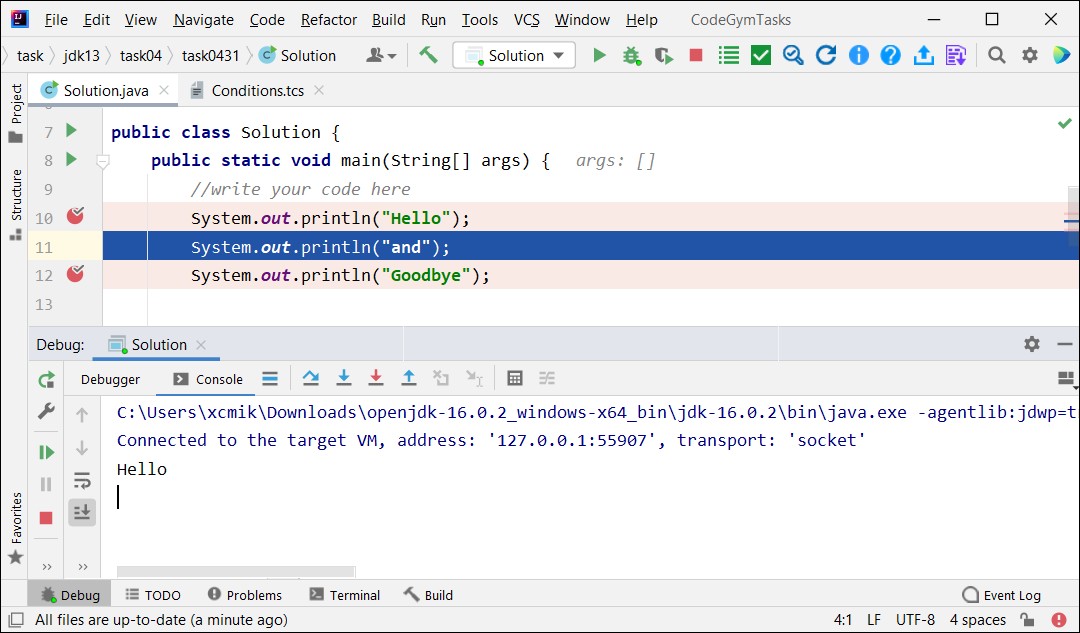Hide the Debug tool window

[1064, 344]
